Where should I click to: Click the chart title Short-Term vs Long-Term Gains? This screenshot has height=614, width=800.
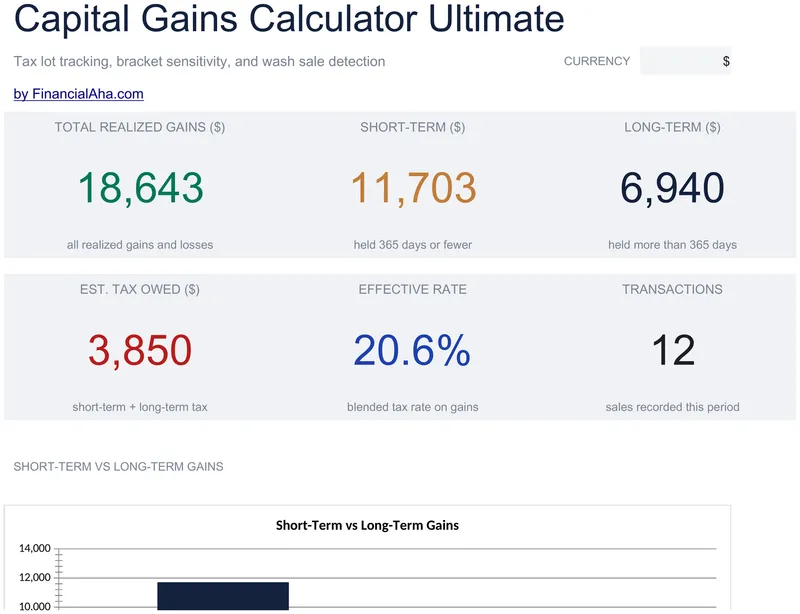(x=367, y=525)
